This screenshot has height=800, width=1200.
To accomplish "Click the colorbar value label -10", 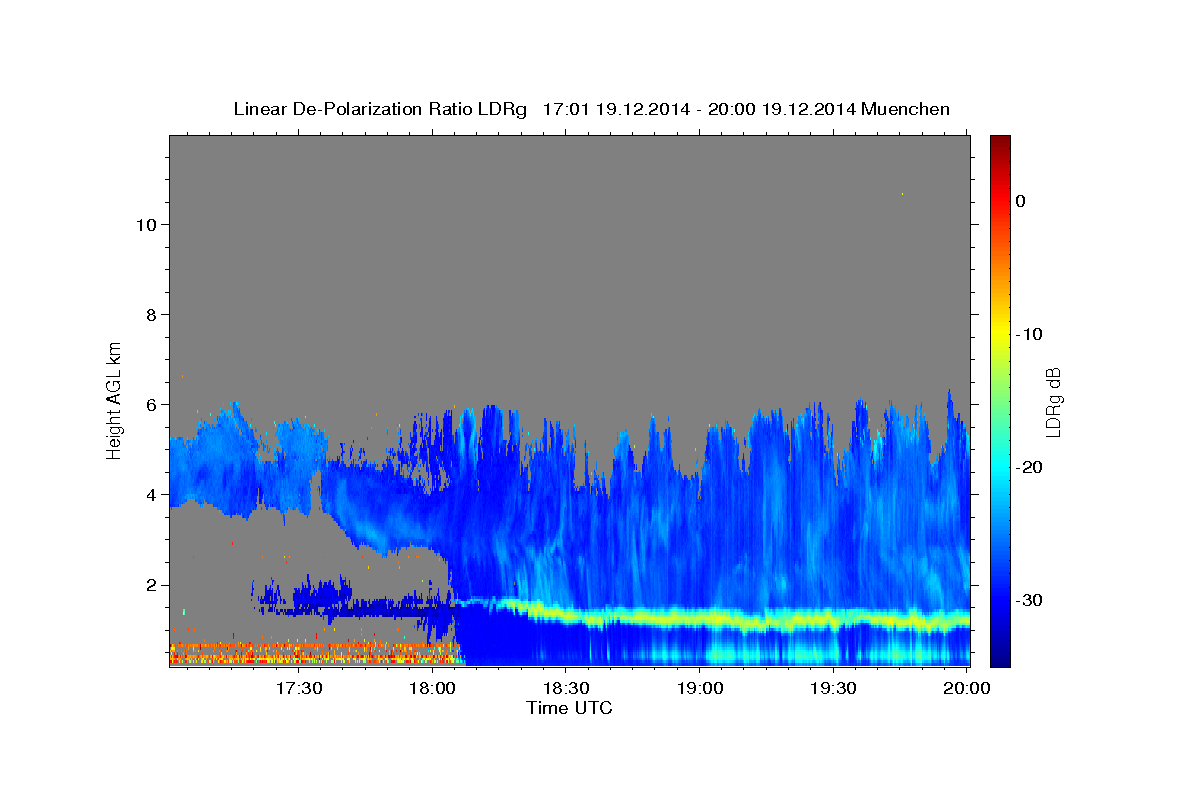I will (x=1029, y=334).
